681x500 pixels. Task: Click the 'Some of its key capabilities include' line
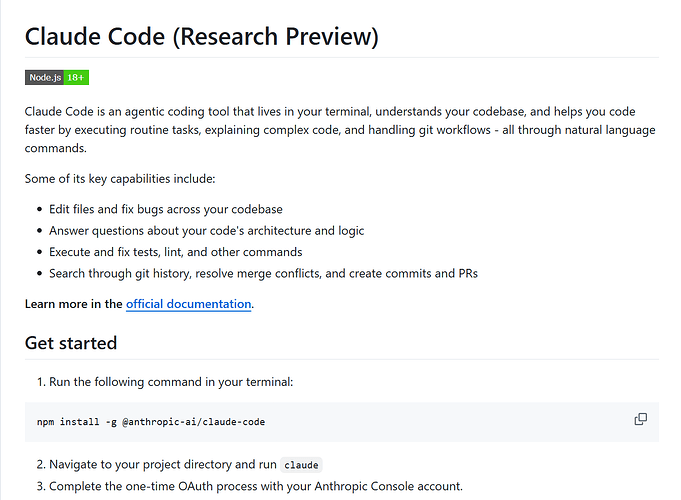click(120, 179)
